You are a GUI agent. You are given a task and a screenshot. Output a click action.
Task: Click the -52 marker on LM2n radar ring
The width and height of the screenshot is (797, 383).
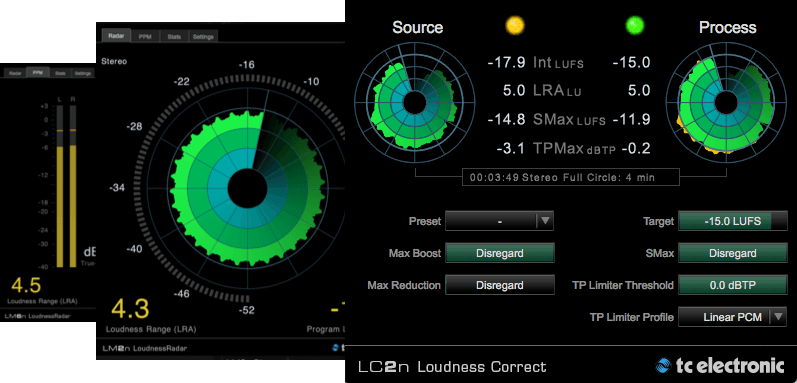click(x=247, y=311)
